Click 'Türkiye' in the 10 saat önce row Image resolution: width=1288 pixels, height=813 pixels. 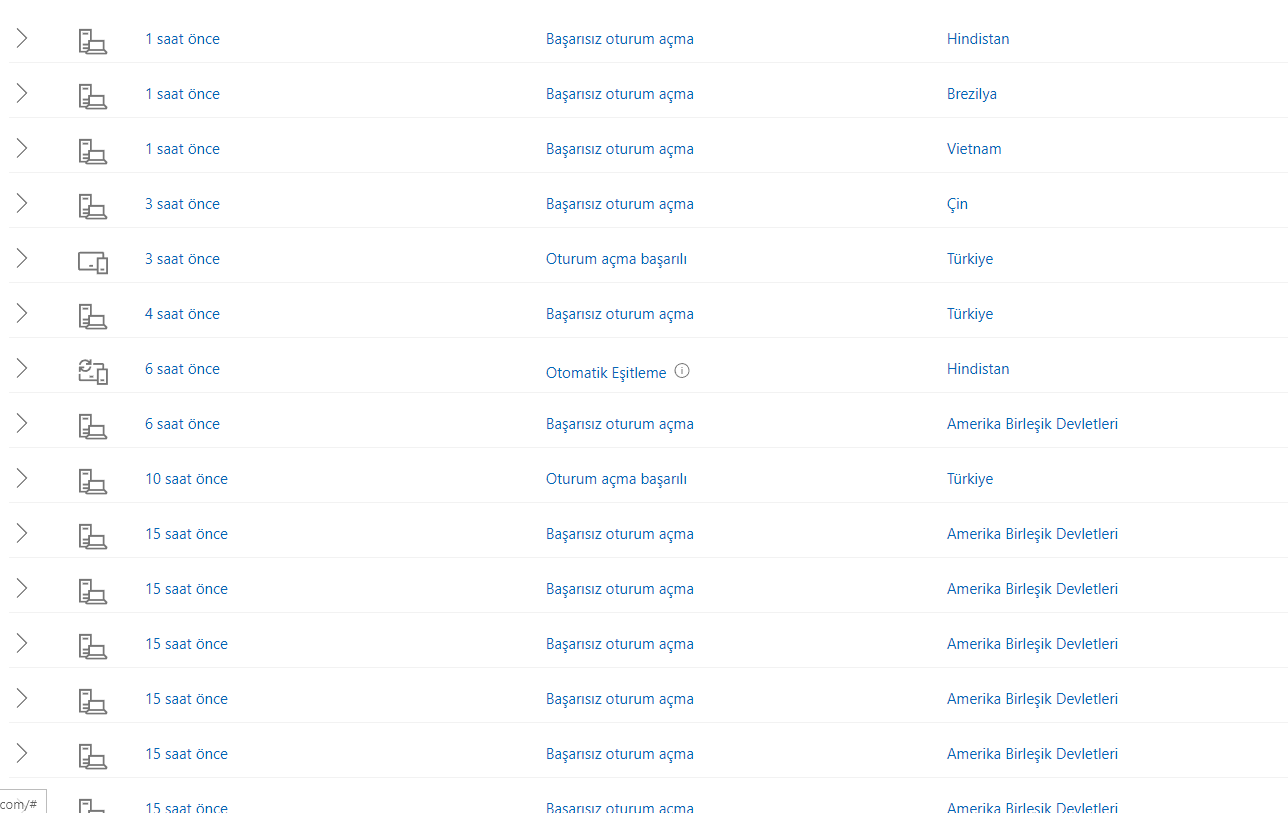[970, 479]
